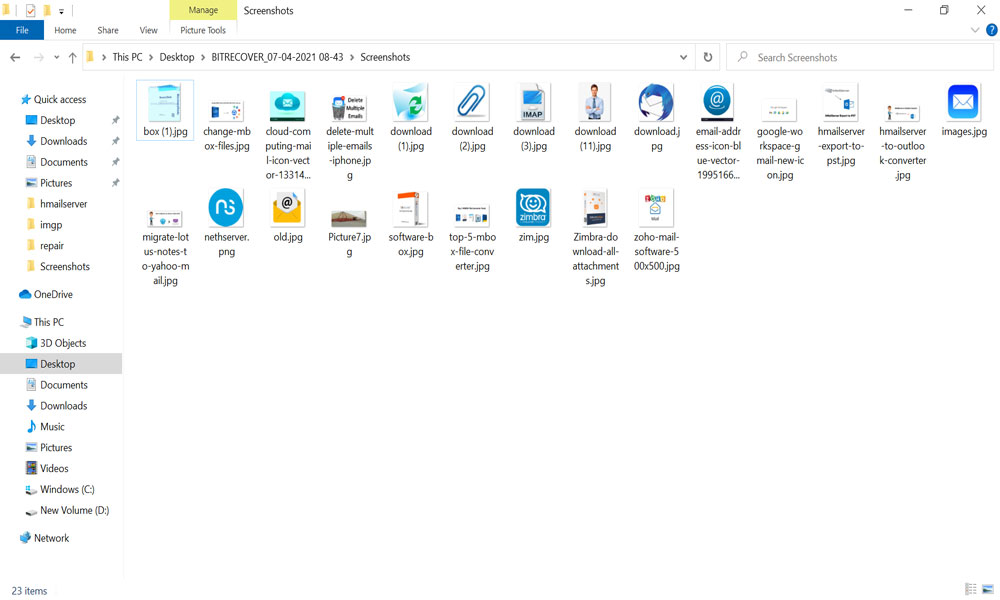Open recent locations dropdown arrow
1000x600 pixels.
click(56, 57)
